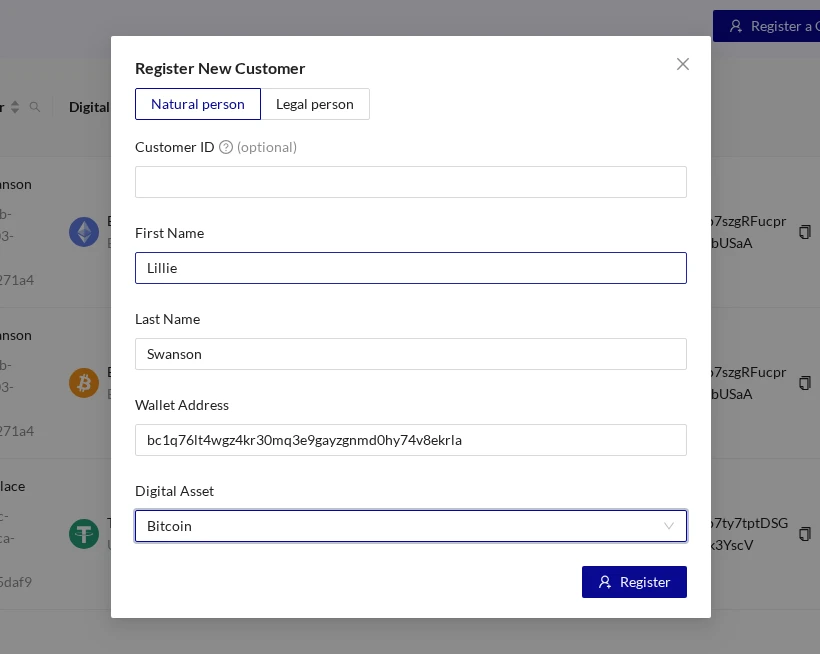Sort the column using the sort arrows
820x654 pixels.
click(15, 107)
